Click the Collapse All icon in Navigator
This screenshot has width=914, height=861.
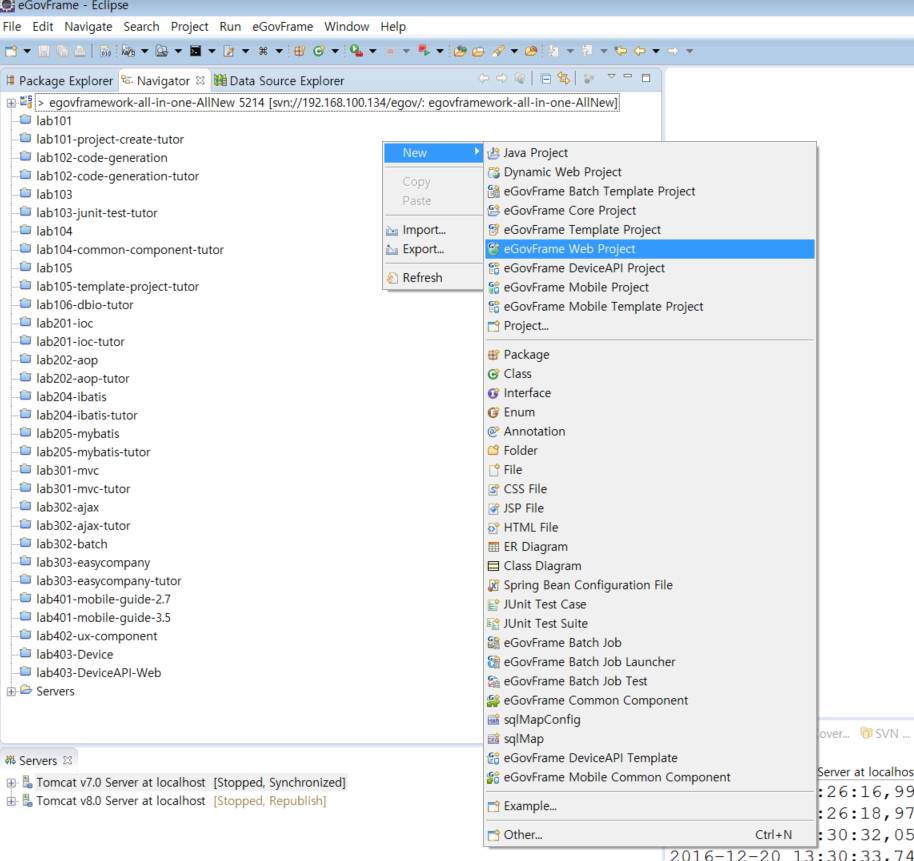click(x=546, y=79)
